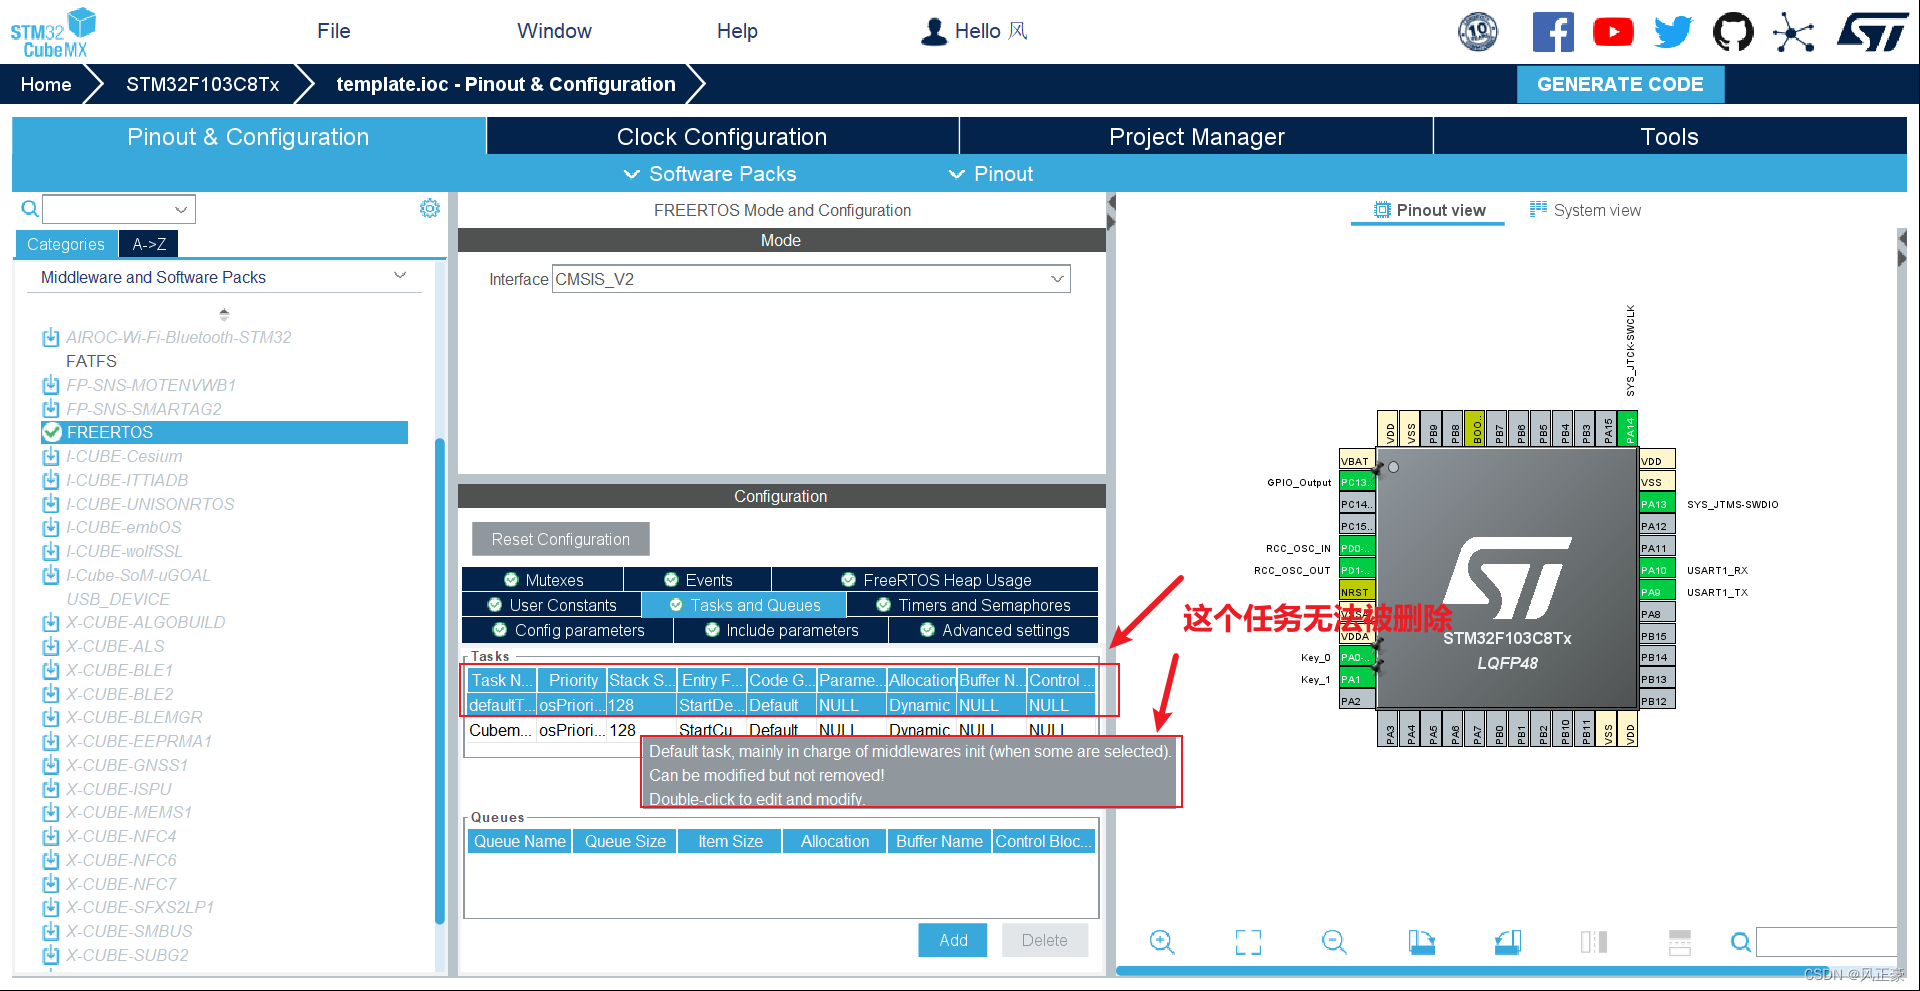
Task: Open Timers and Semaphores tab
Action: (x=973, y=605)
